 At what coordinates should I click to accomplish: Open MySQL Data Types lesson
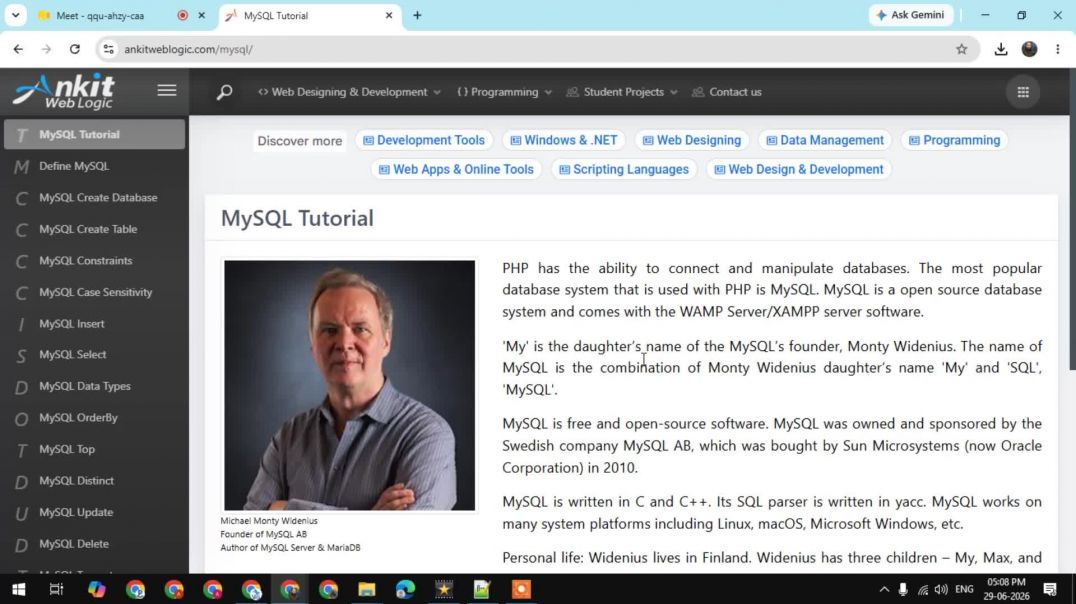coord(95,386)
